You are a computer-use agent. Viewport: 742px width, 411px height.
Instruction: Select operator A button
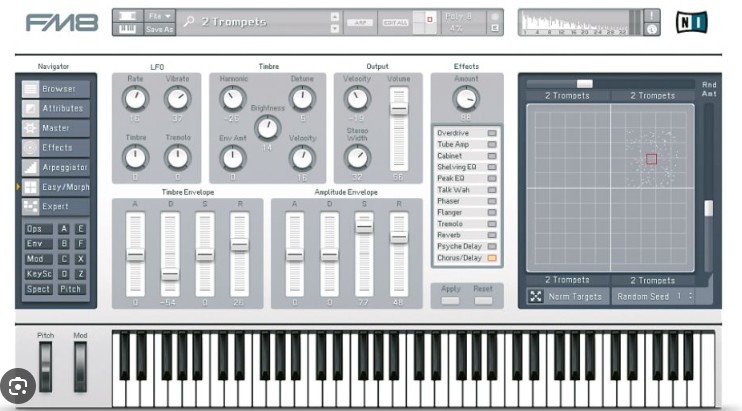pyautogui.click(x=64, y=229)
